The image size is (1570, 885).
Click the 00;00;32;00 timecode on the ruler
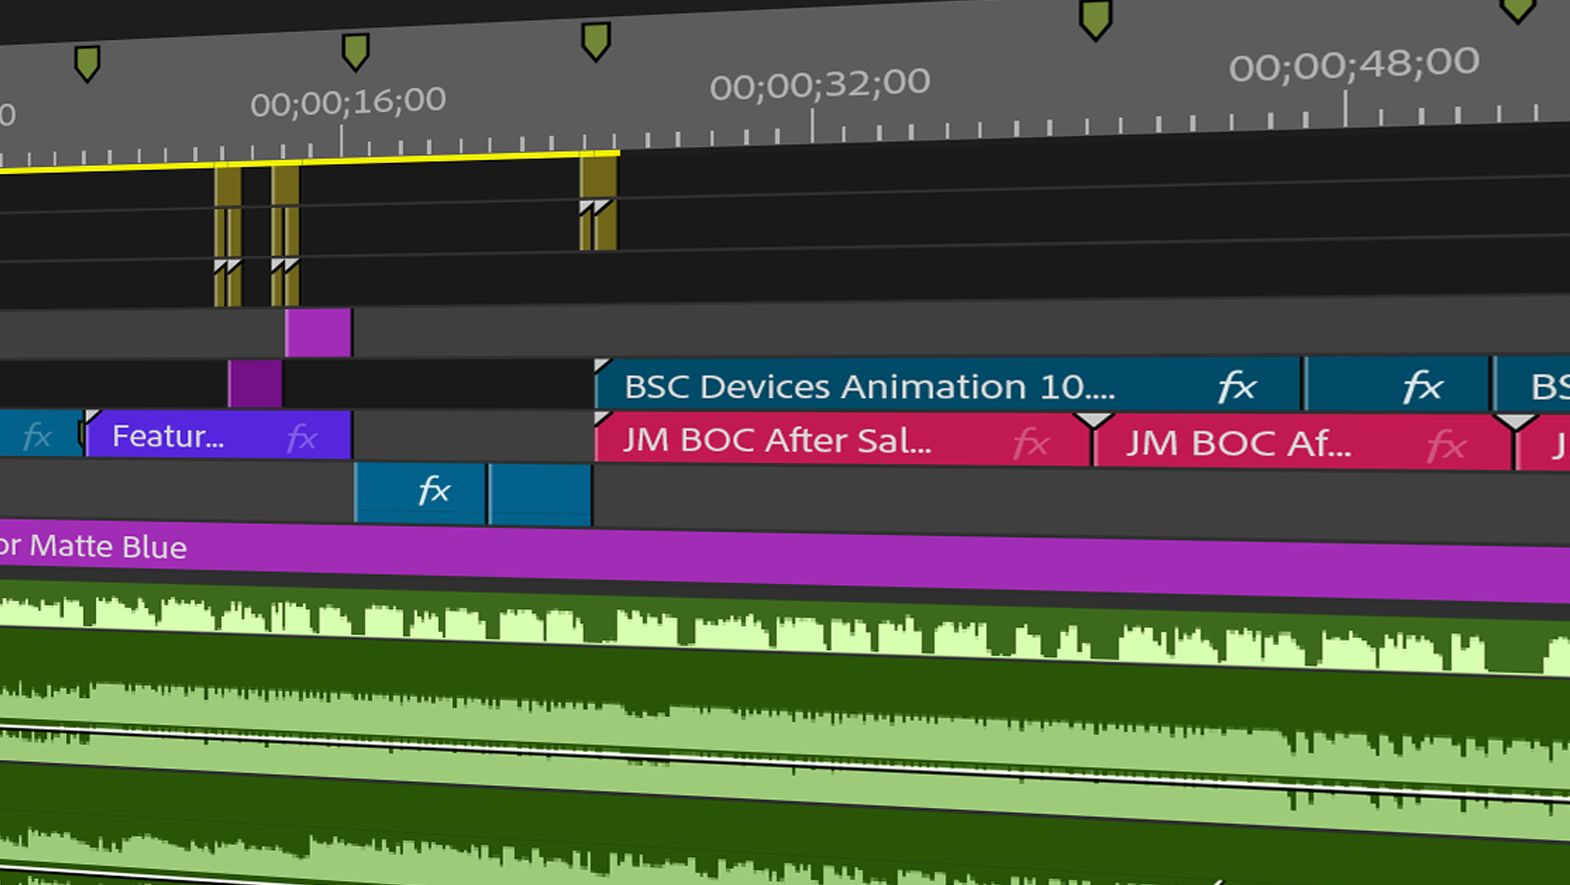point(820,84)
